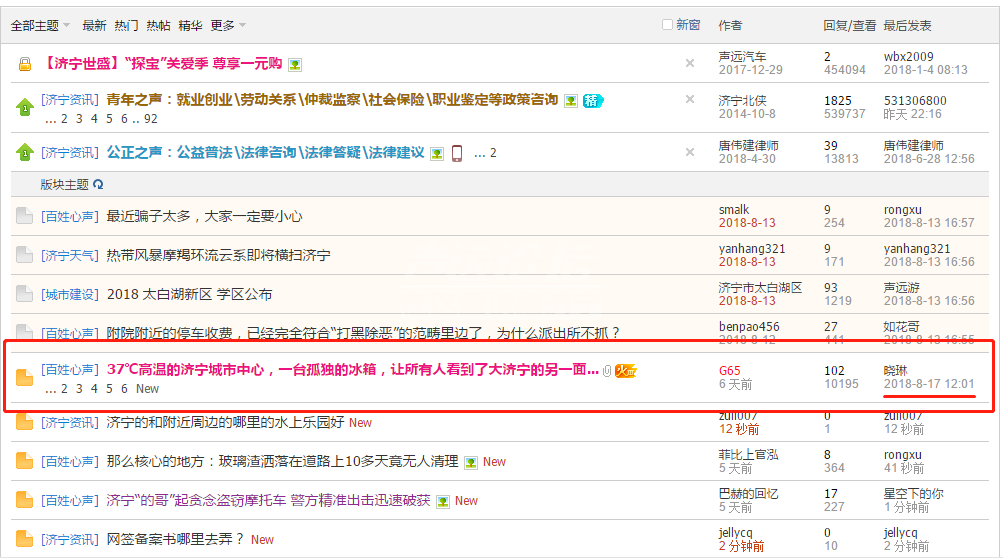This screenshot has height=558, width=1003.
Task: Click the 2018-8-17 12:01 last post time
Action: coord(929,384)
